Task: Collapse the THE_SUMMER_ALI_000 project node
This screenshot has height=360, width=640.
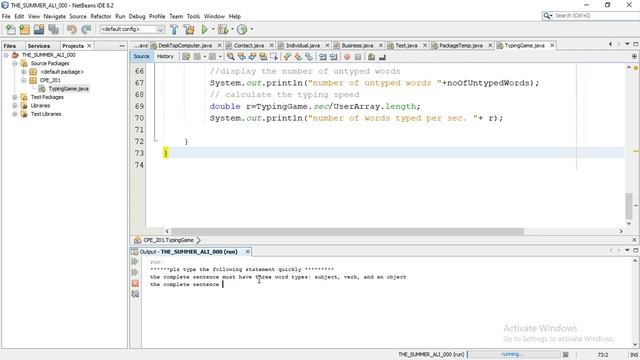Action: click(6, 55)
